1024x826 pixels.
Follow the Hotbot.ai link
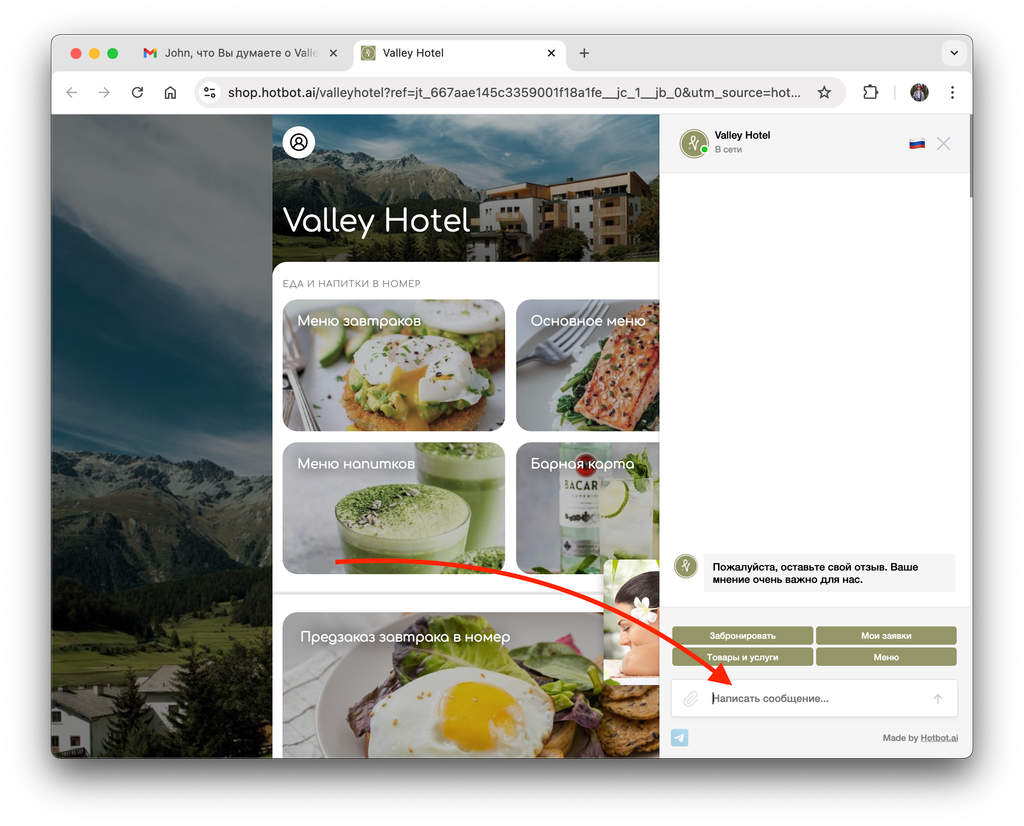[939, 738]
